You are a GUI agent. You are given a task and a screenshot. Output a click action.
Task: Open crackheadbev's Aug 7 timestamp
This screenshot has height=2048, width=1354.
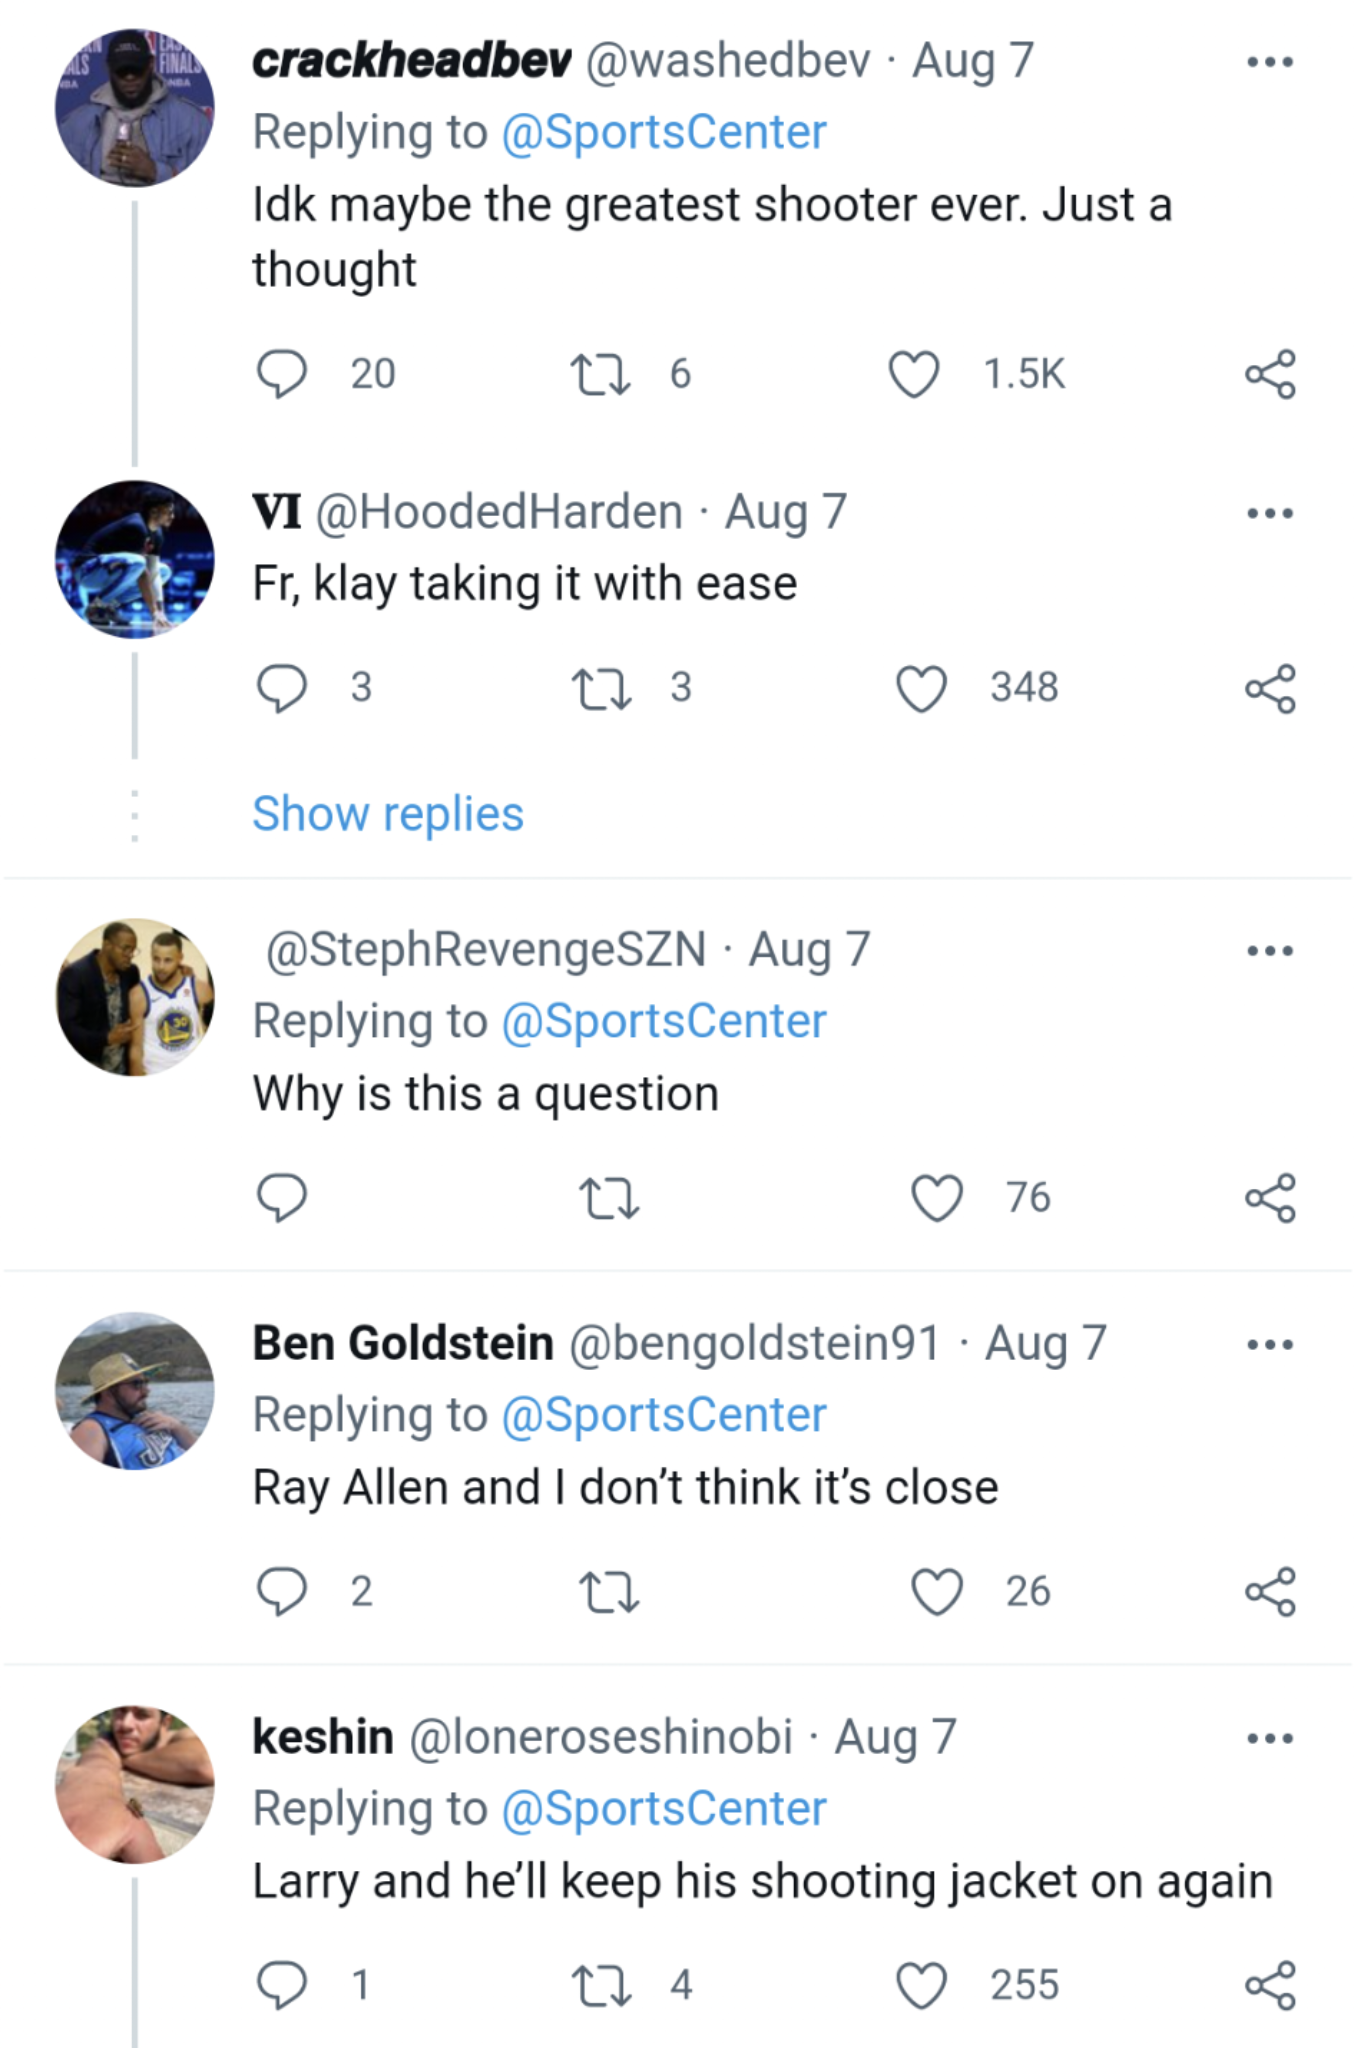pyautogui.click(x=966, y=61)
